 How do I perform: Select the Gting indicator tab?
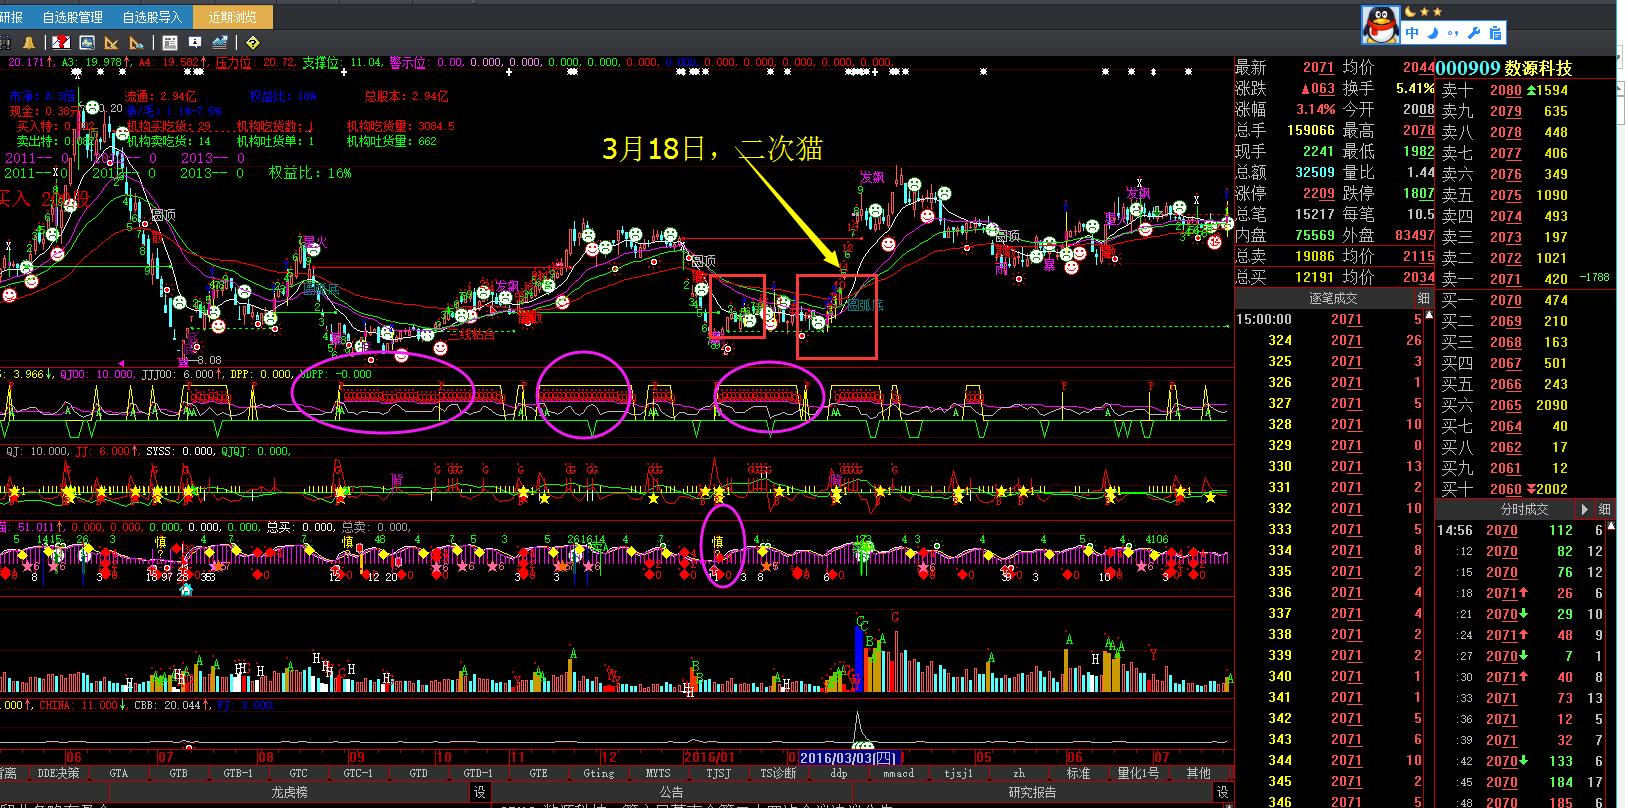coord(598,773)
